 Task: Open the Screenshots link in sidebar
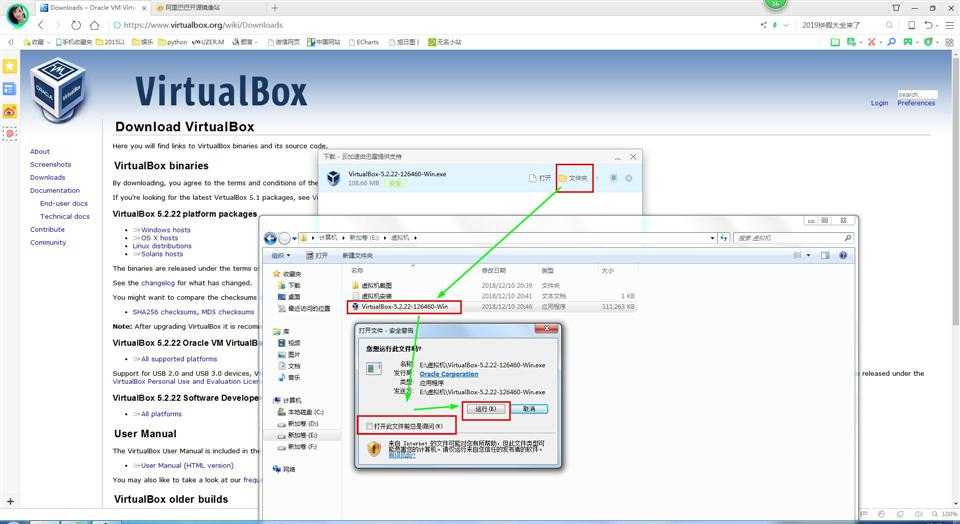tap(51, 165)
